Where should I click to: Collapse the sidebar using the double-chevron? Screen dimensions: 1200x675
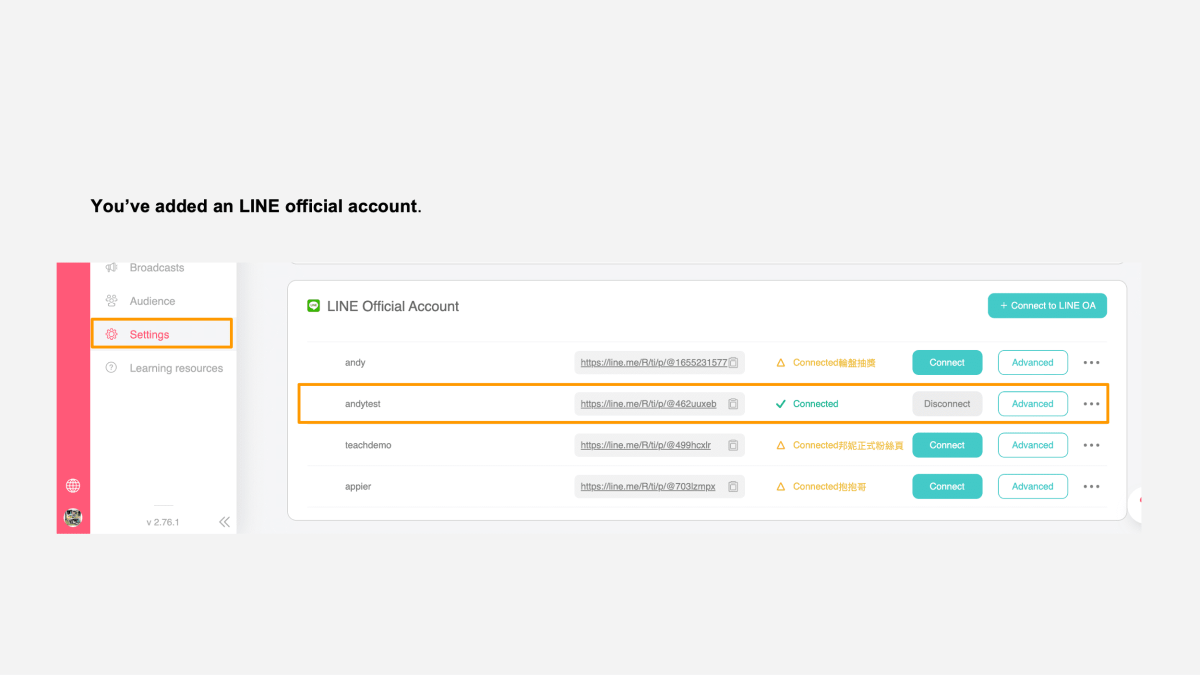coord(224,521)
